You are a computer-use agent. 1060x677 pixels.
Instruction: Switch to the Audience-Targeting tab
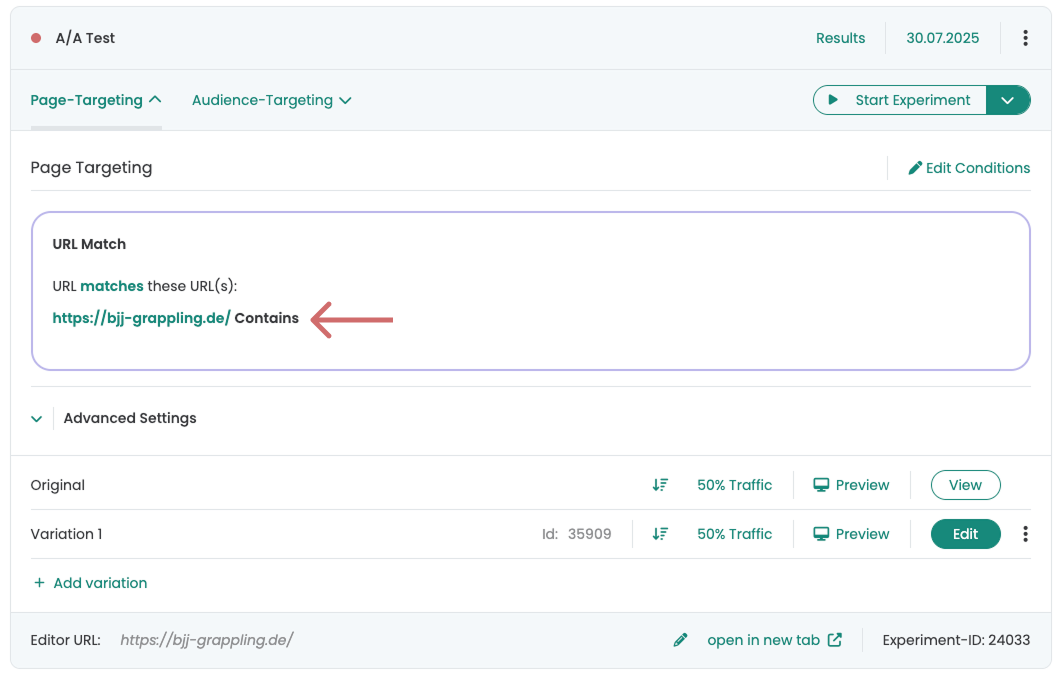271,100
